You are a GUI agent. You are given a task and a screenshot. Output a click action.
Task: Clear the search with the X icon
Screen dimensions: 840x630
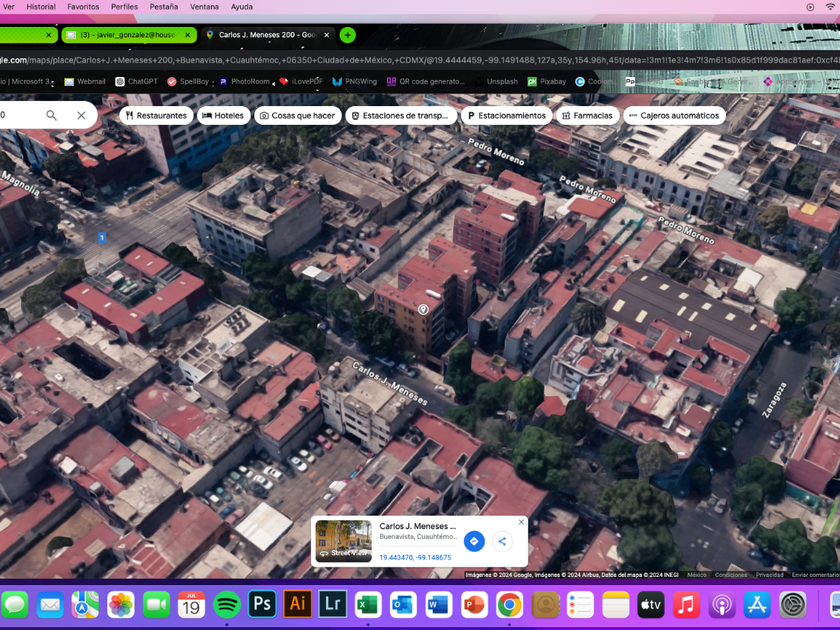pos(81,115)
